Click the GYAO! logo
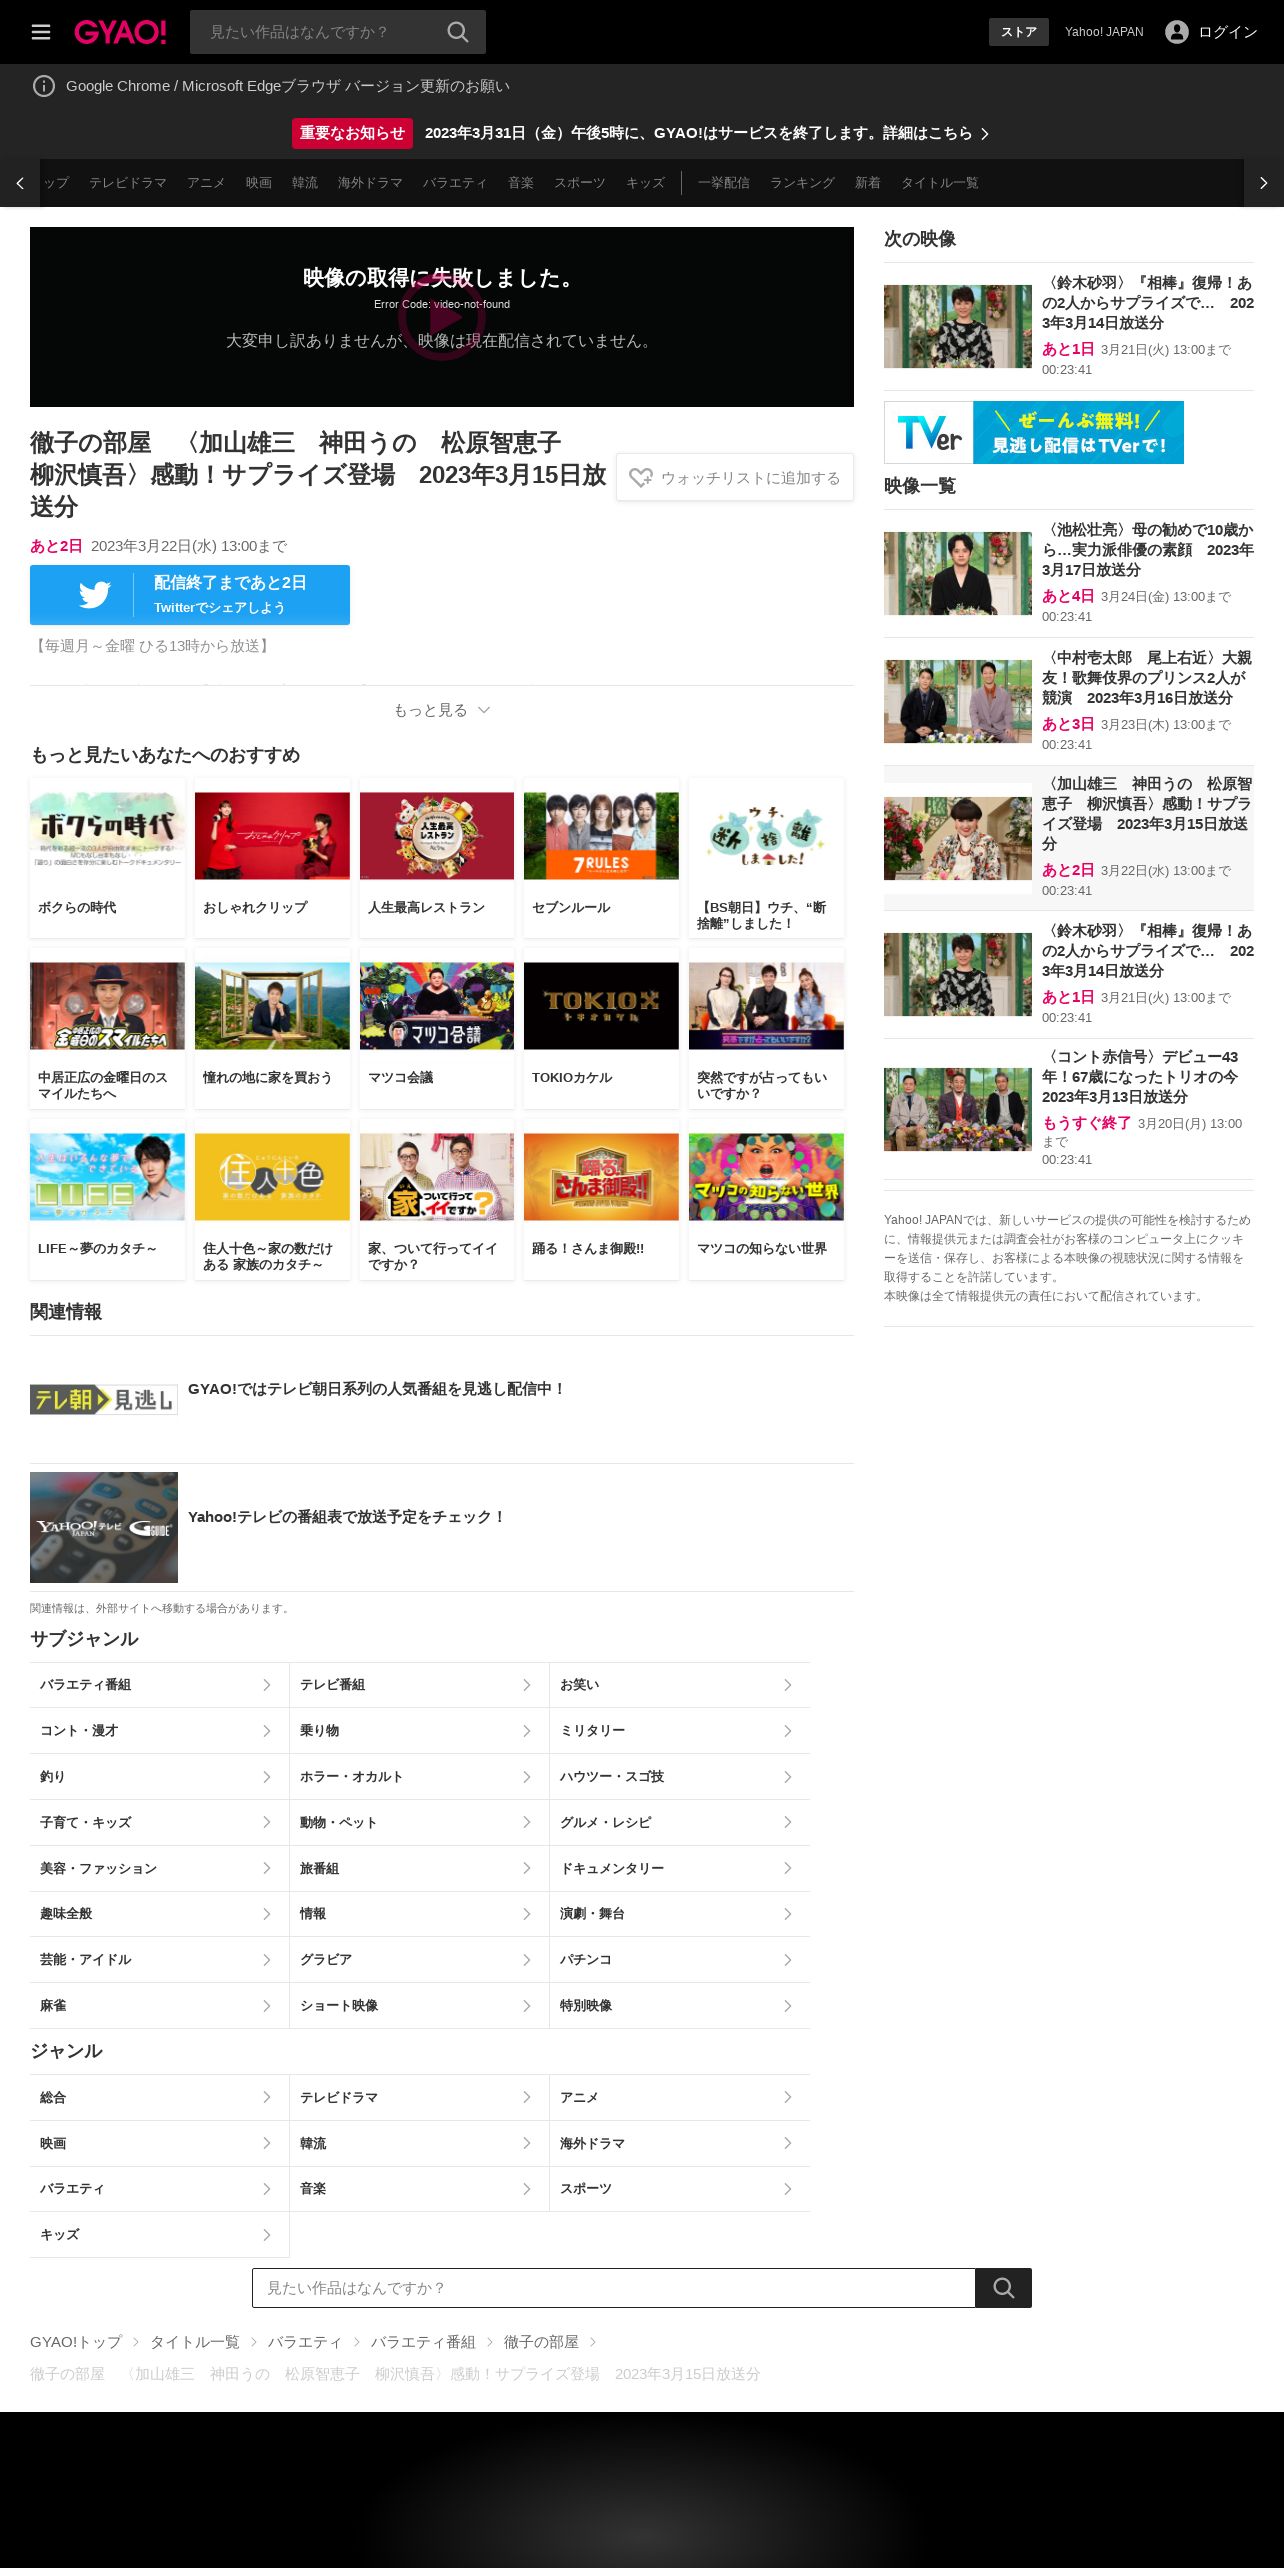 [x=120, y=32]
